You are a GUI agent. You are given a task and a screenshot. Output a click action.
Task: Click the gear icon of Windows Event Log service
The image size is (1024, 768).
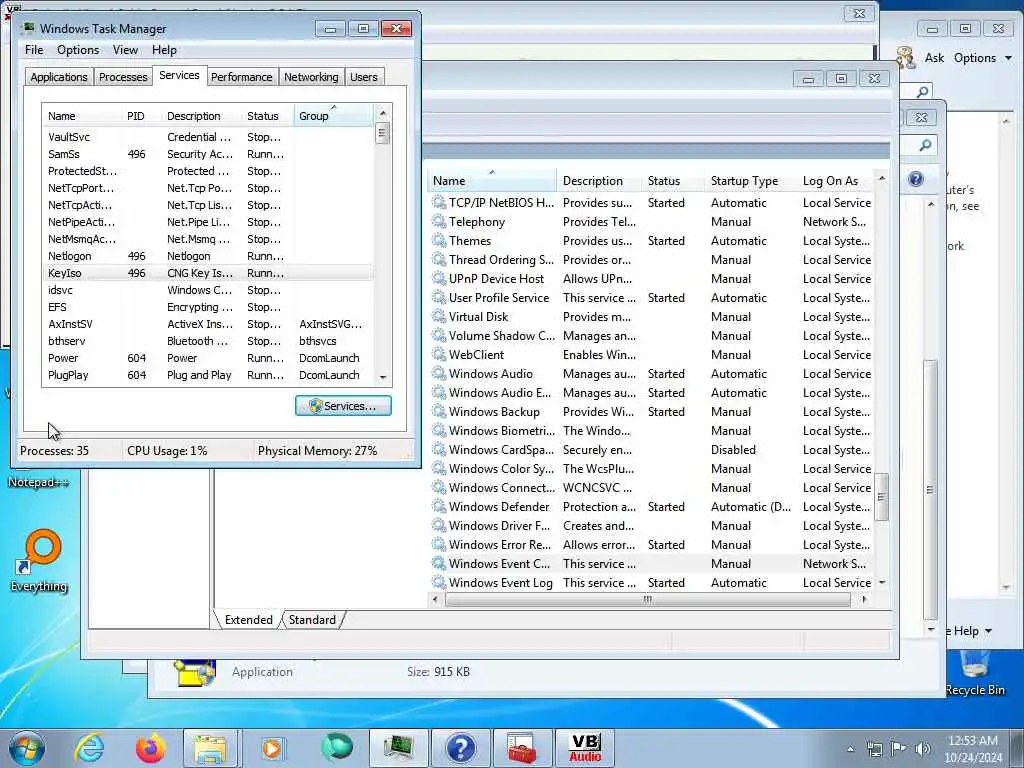pyautogui.click(x=439, y=583)
